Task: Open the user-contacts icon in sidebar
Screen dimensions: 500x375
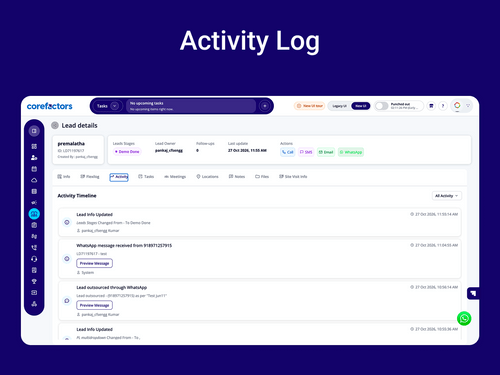Action: [x=34, y=158]
